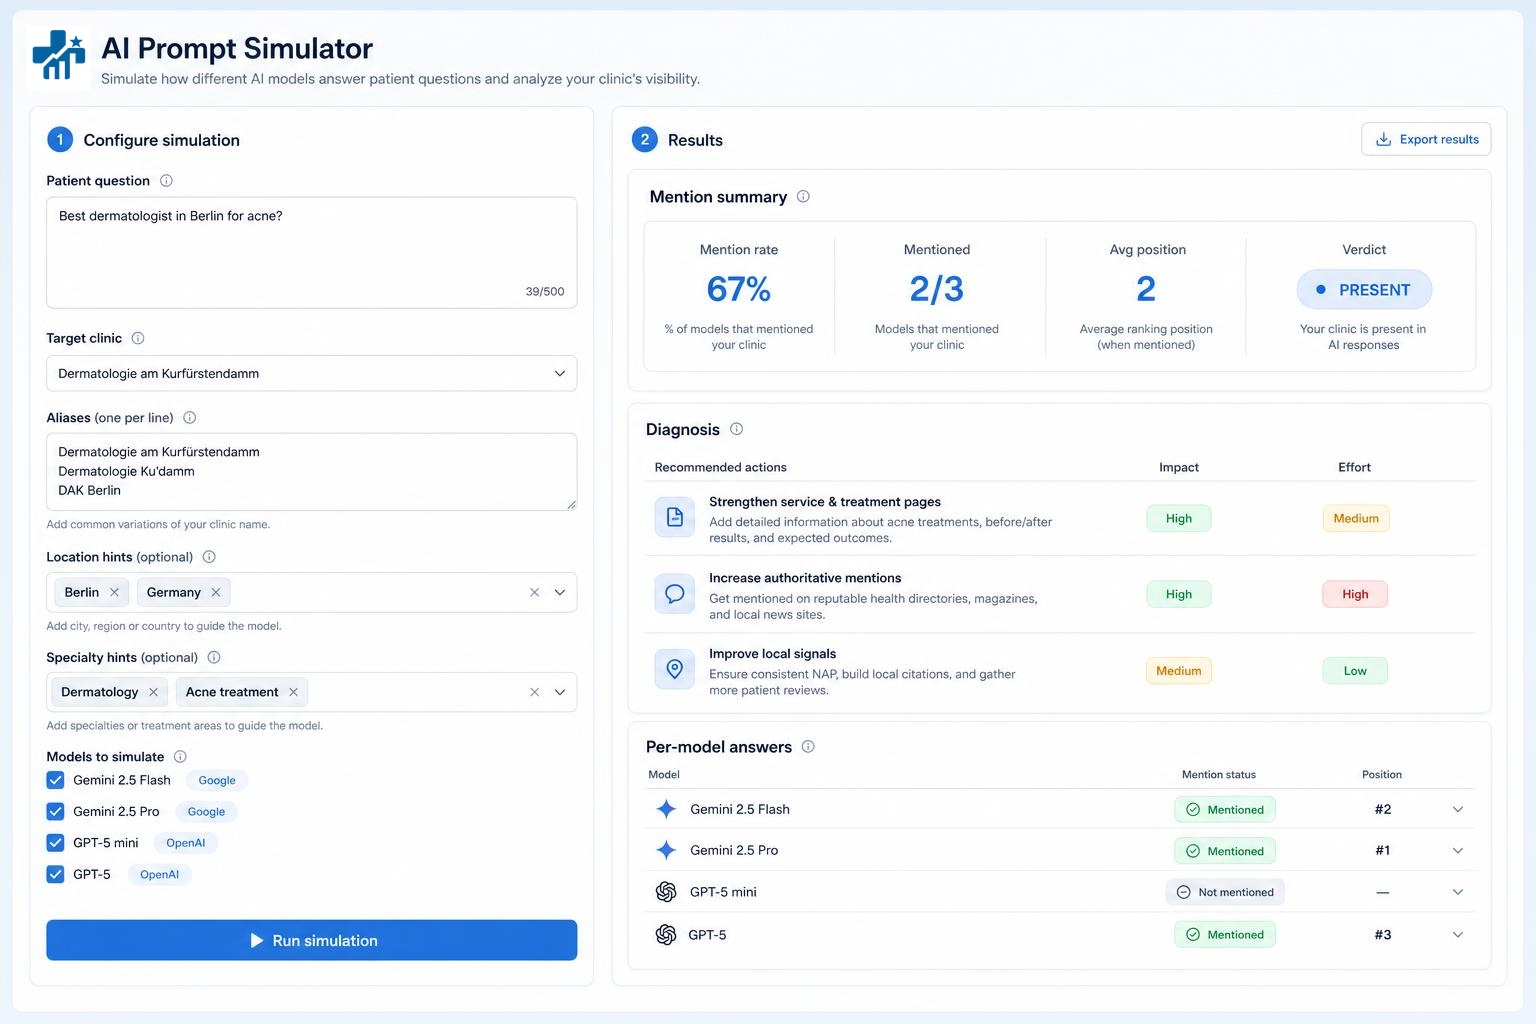Viewport: 1536px width, 1024px height.
Task: Click Gemini 2.5 Pro sparkle icon
Action: point(666,850)
